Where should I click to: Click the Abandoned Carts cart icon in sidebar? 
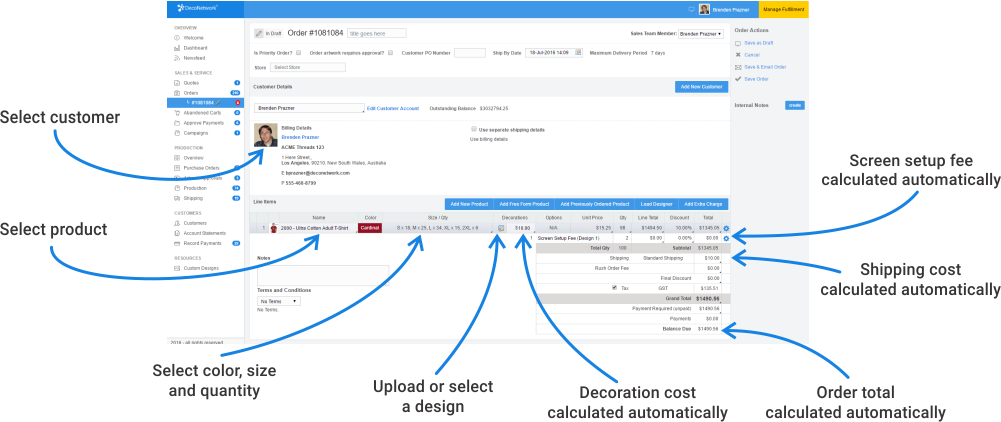[x=177, y=113]
